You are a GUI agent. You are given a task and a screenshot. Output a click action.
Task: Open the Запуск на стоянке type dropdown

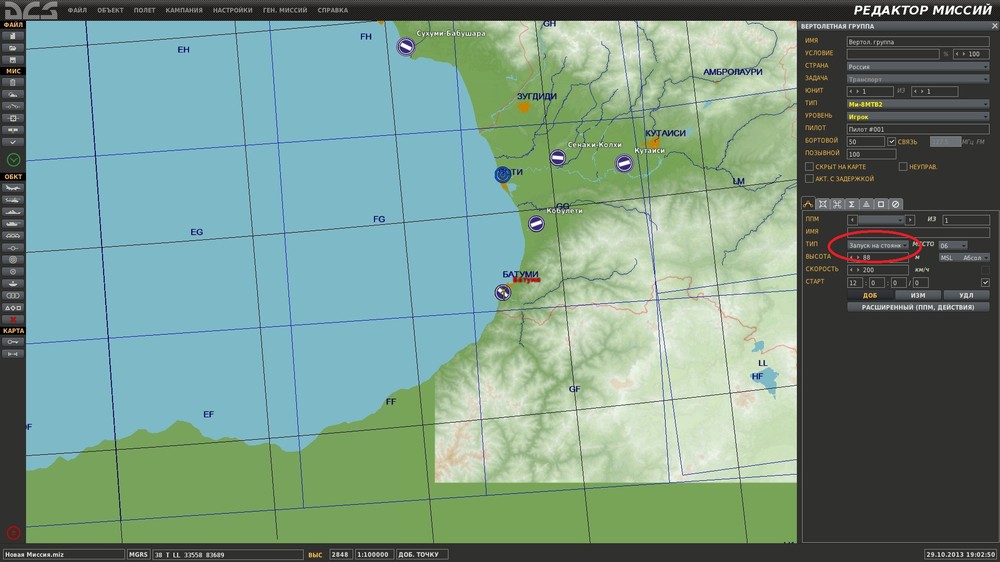878,244
